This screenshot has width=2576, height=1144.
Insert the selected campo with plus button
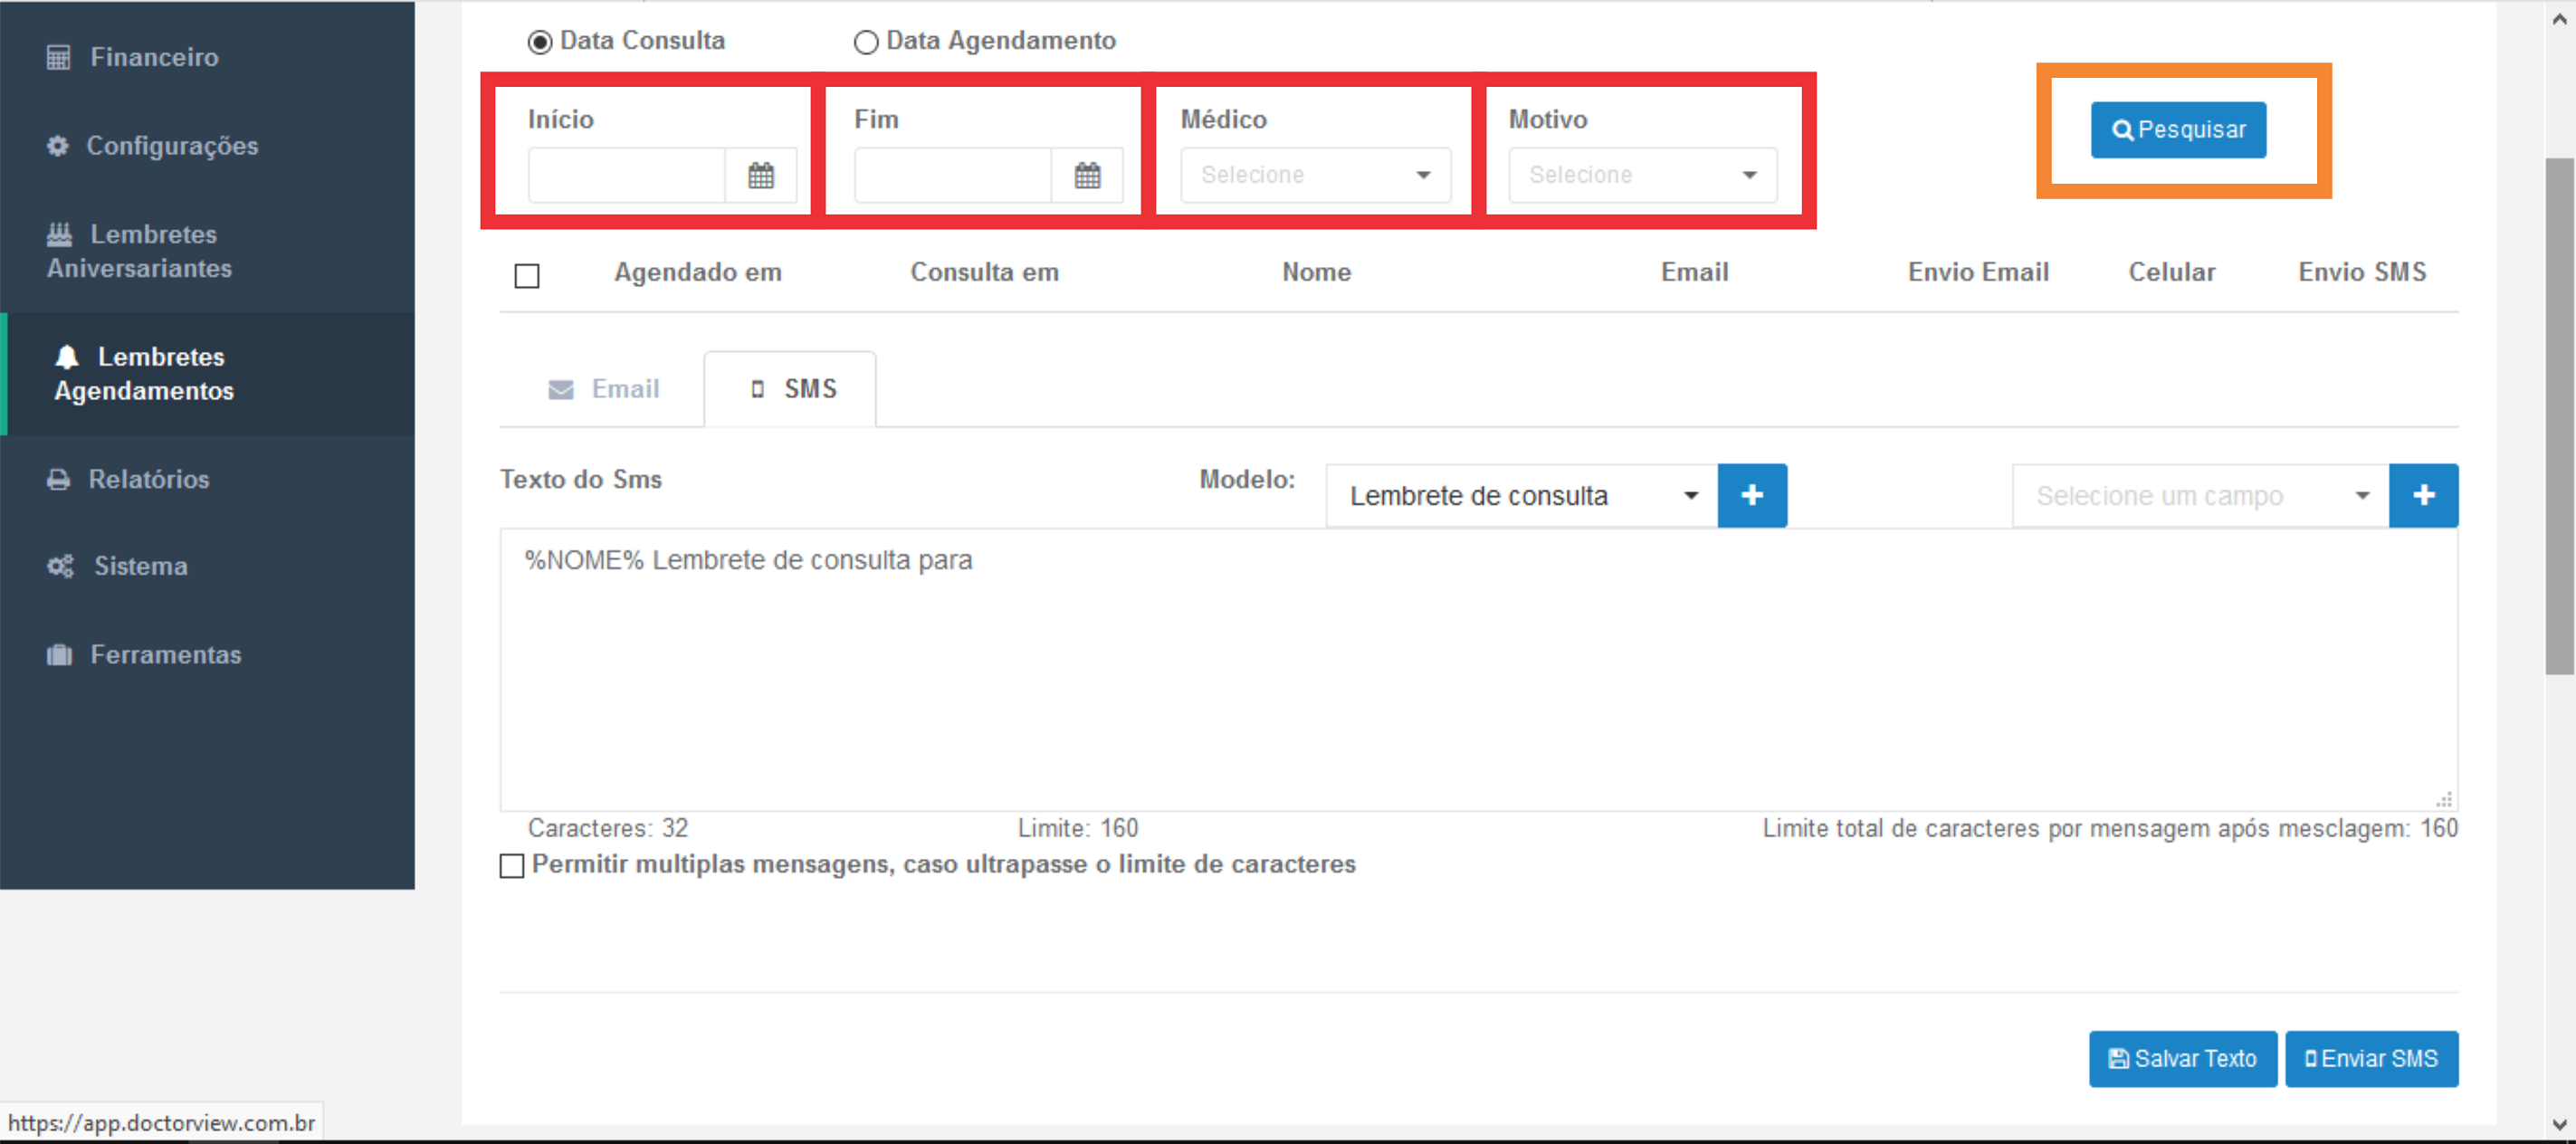(2422, 495)
